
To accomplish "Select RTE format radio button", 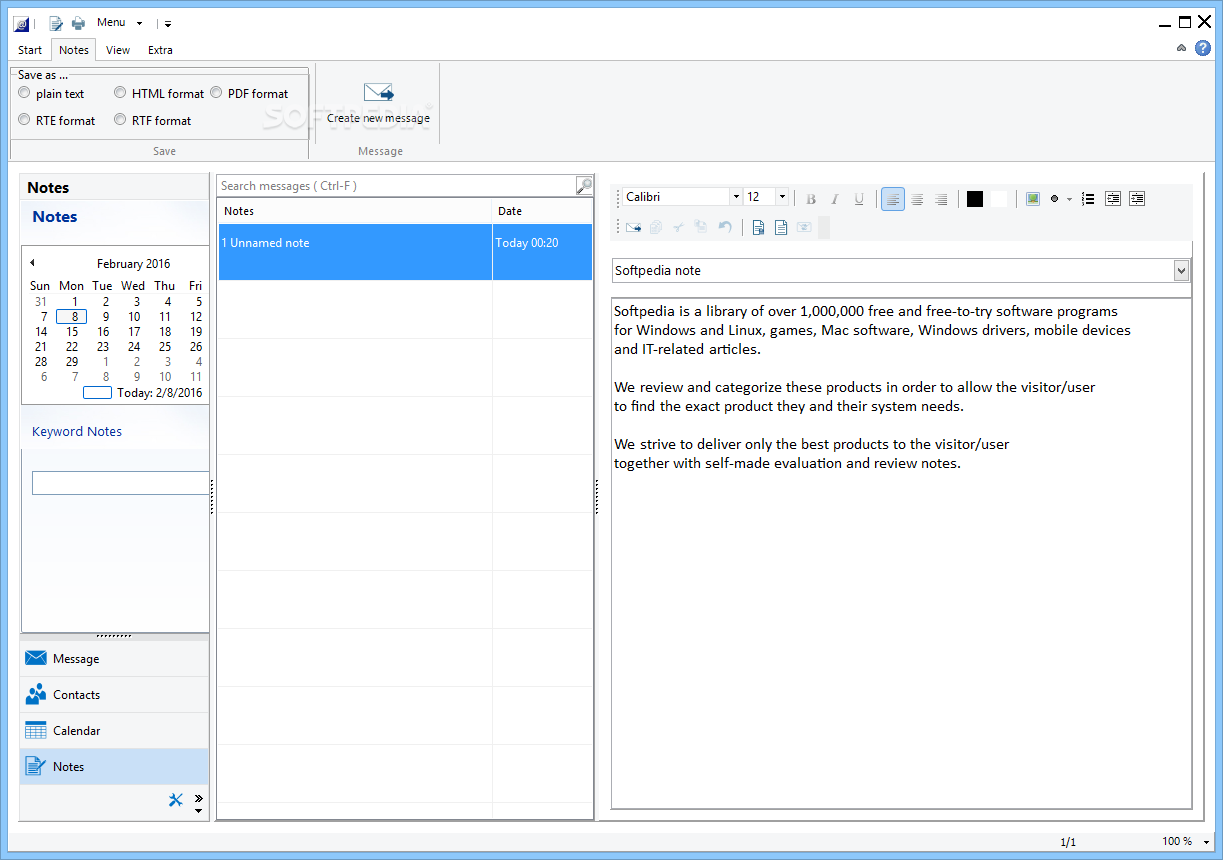I will pos(24,120).
